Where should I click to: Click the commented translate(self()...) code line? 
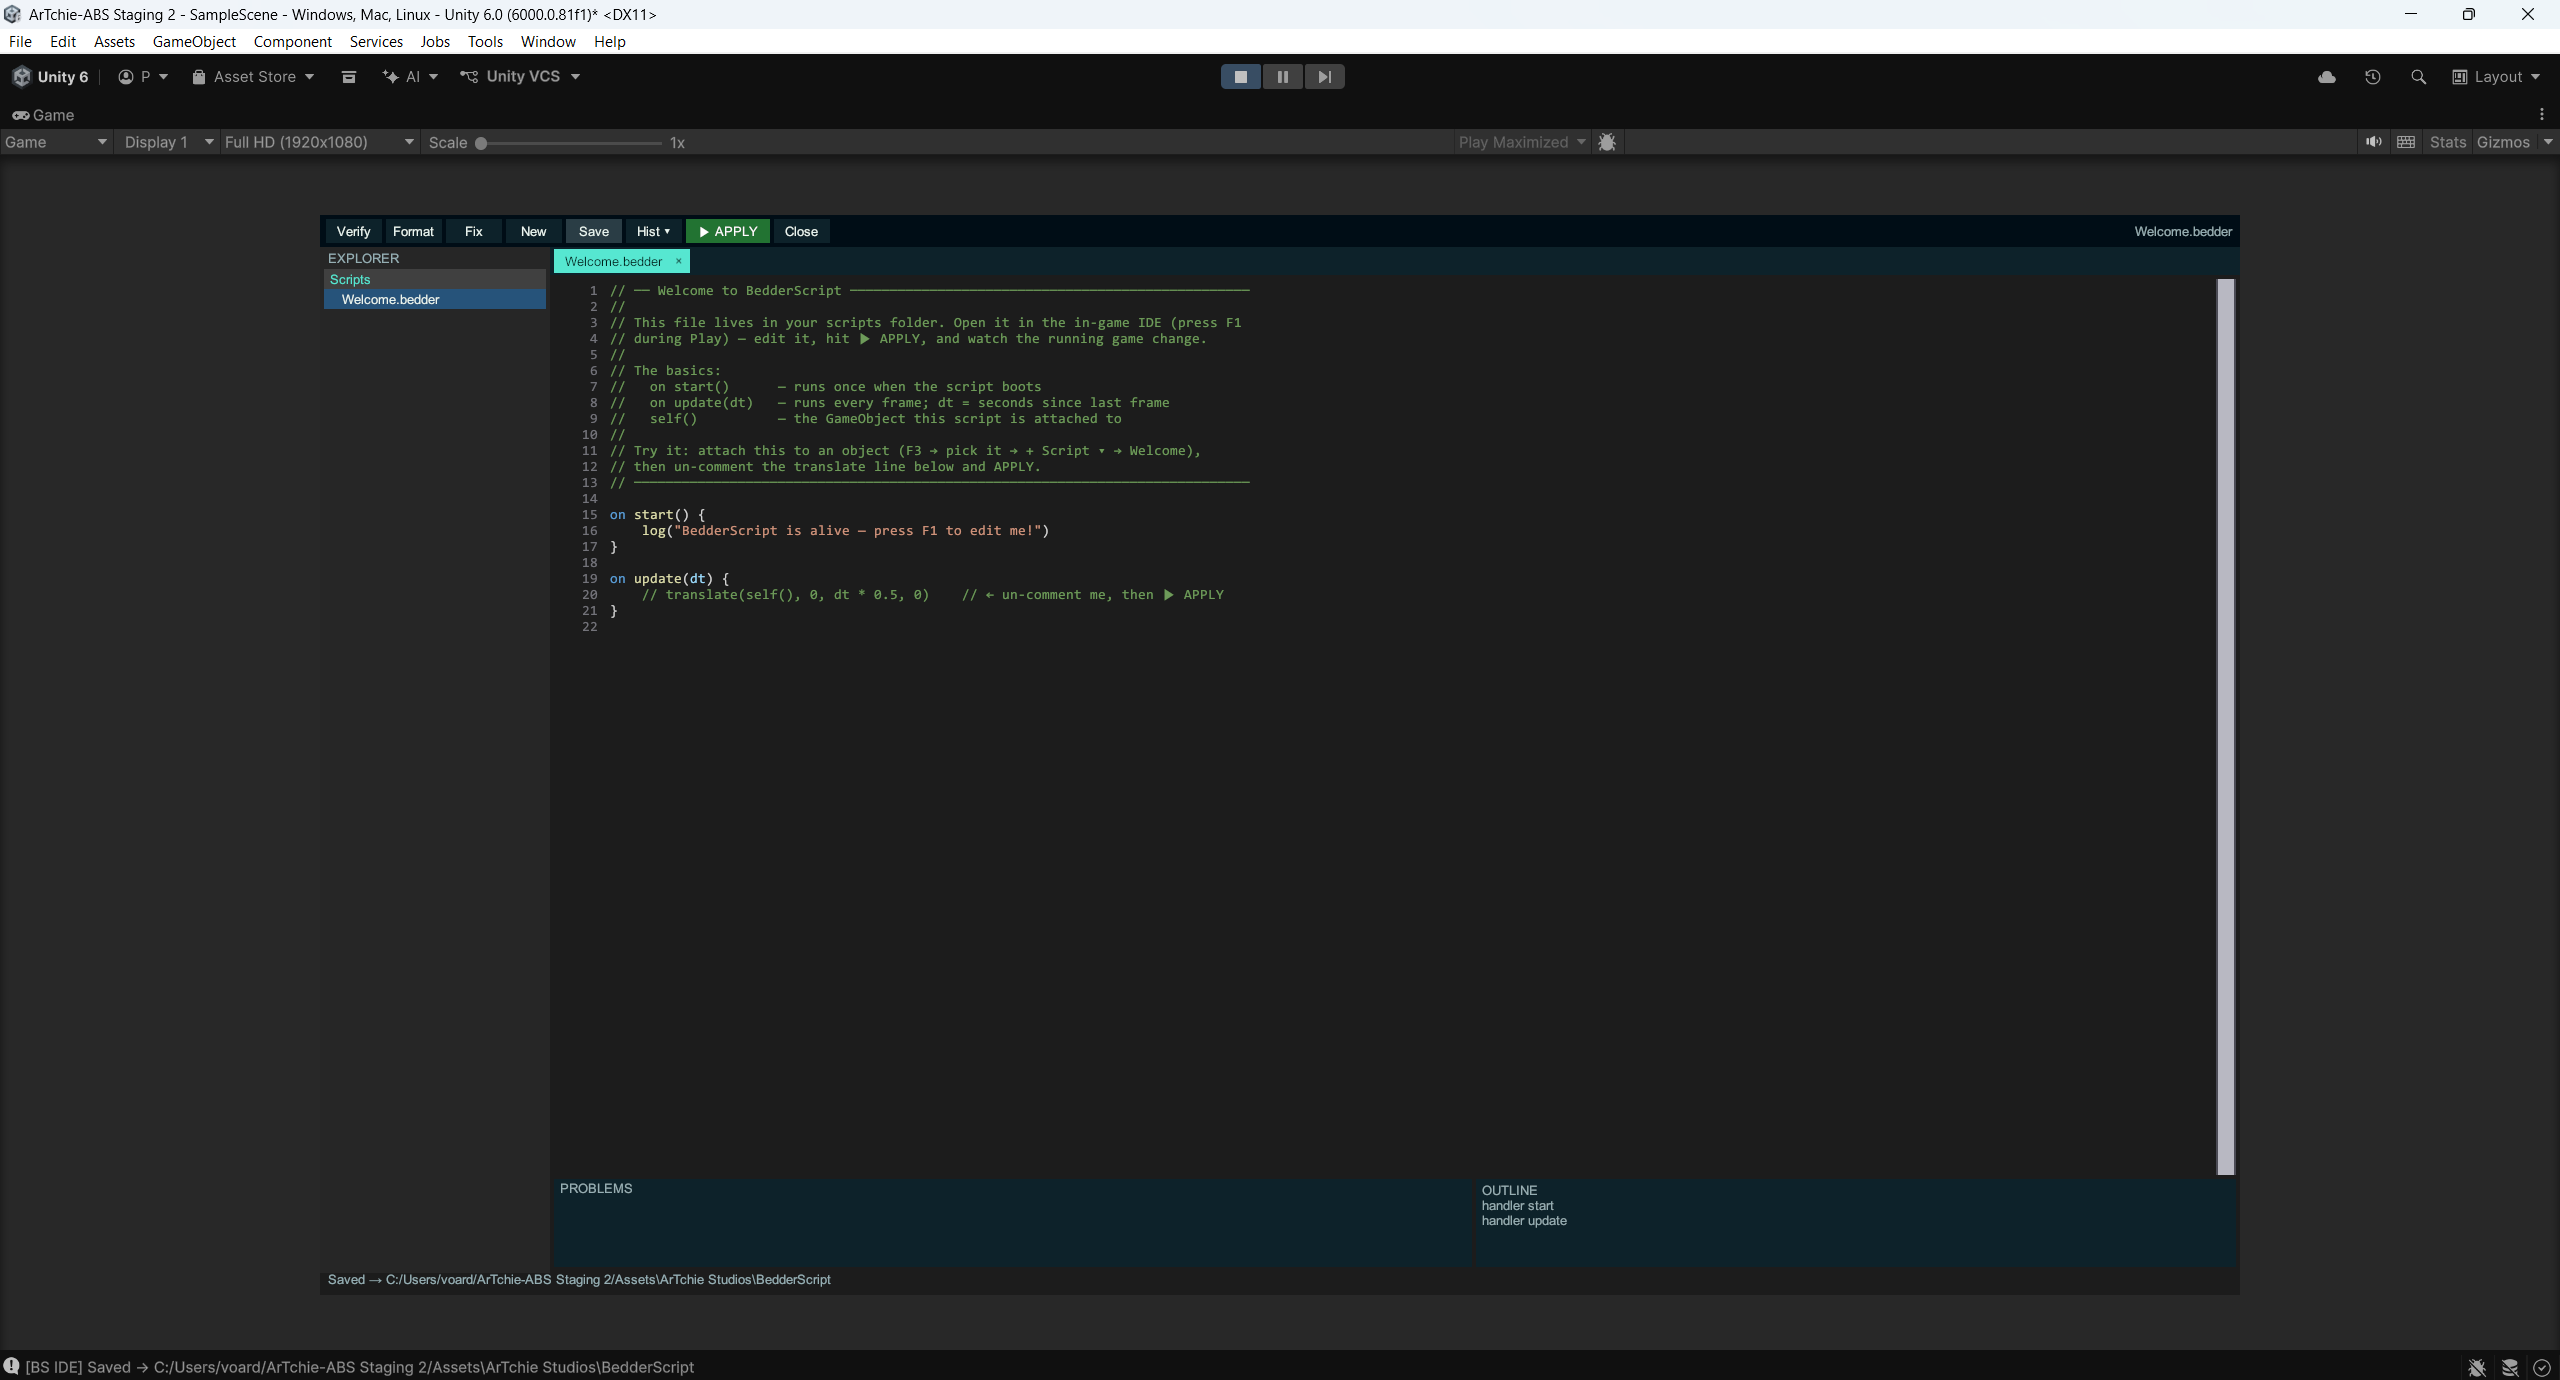point(932,595)
